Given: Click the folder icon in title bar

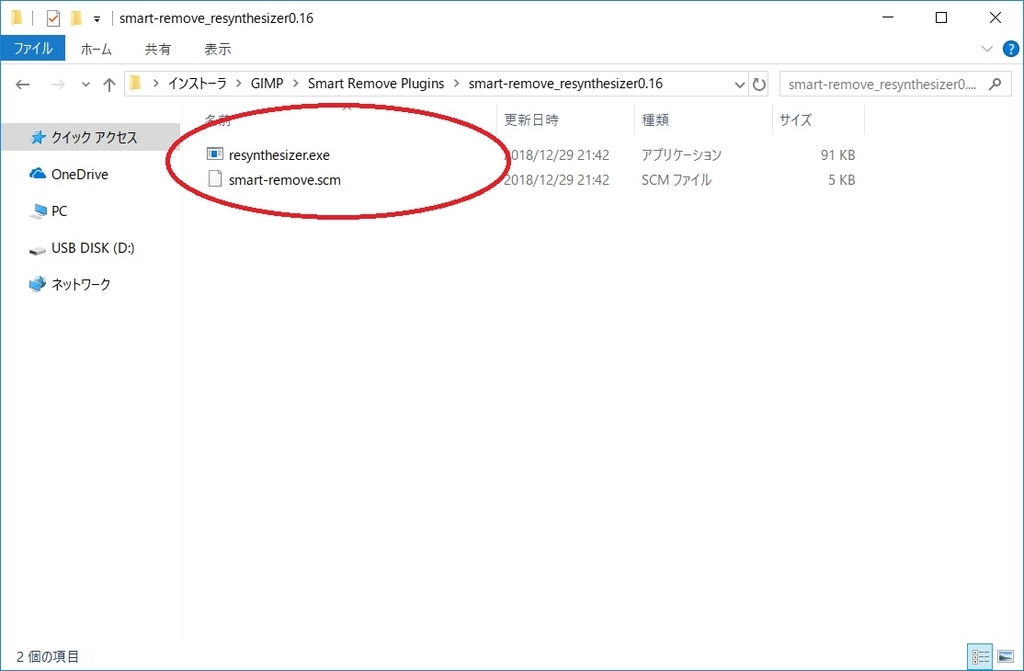Looking at the screenshot, I should click(x=17, y=18).
